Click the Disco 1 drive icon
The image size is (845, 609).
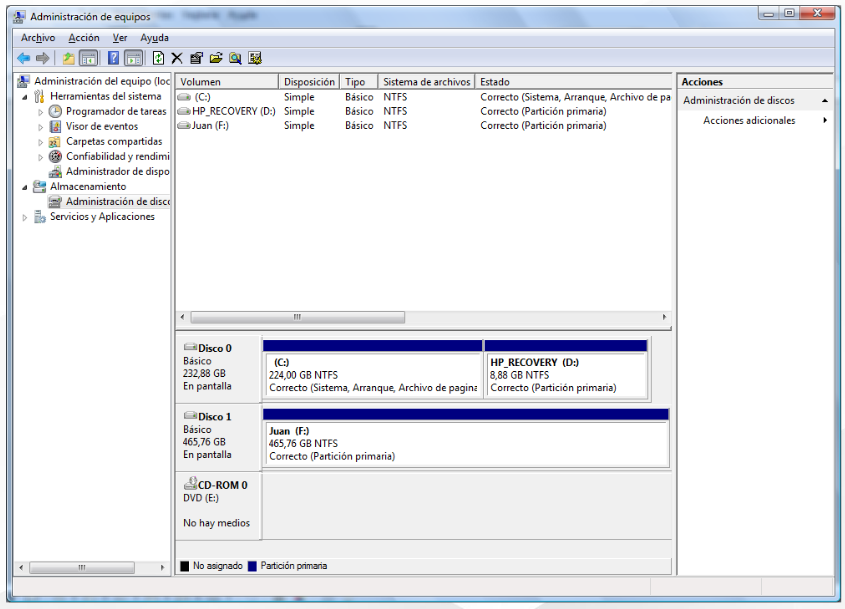[190, 416]
